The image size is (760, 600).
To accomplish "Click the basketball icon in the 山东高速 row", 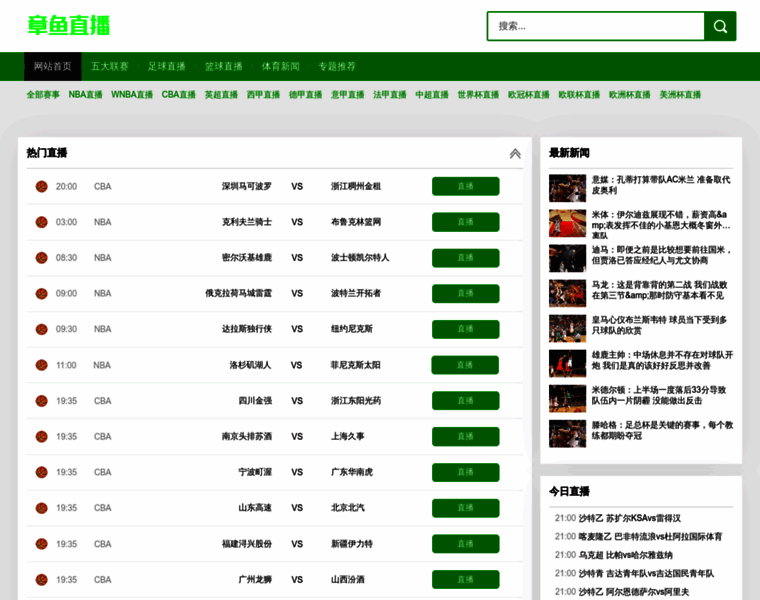I will click(42, 508).
